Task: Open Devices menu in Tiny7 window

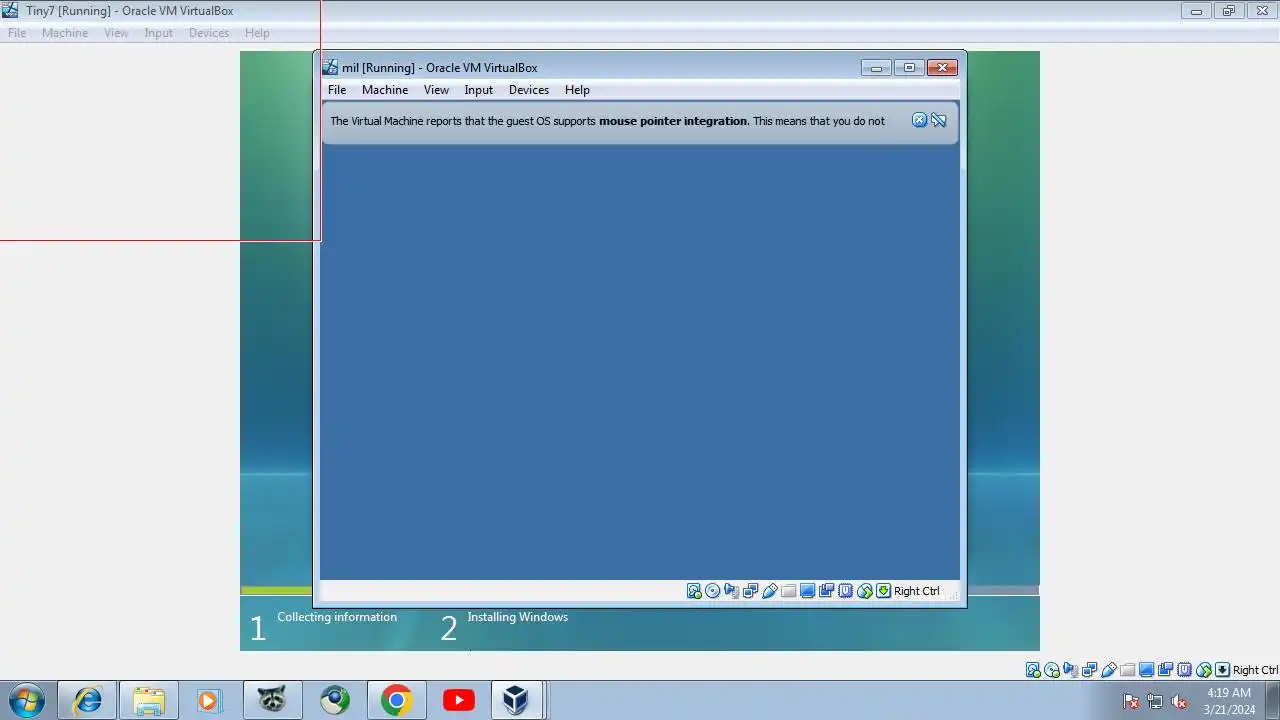Action: pos(209,33)
